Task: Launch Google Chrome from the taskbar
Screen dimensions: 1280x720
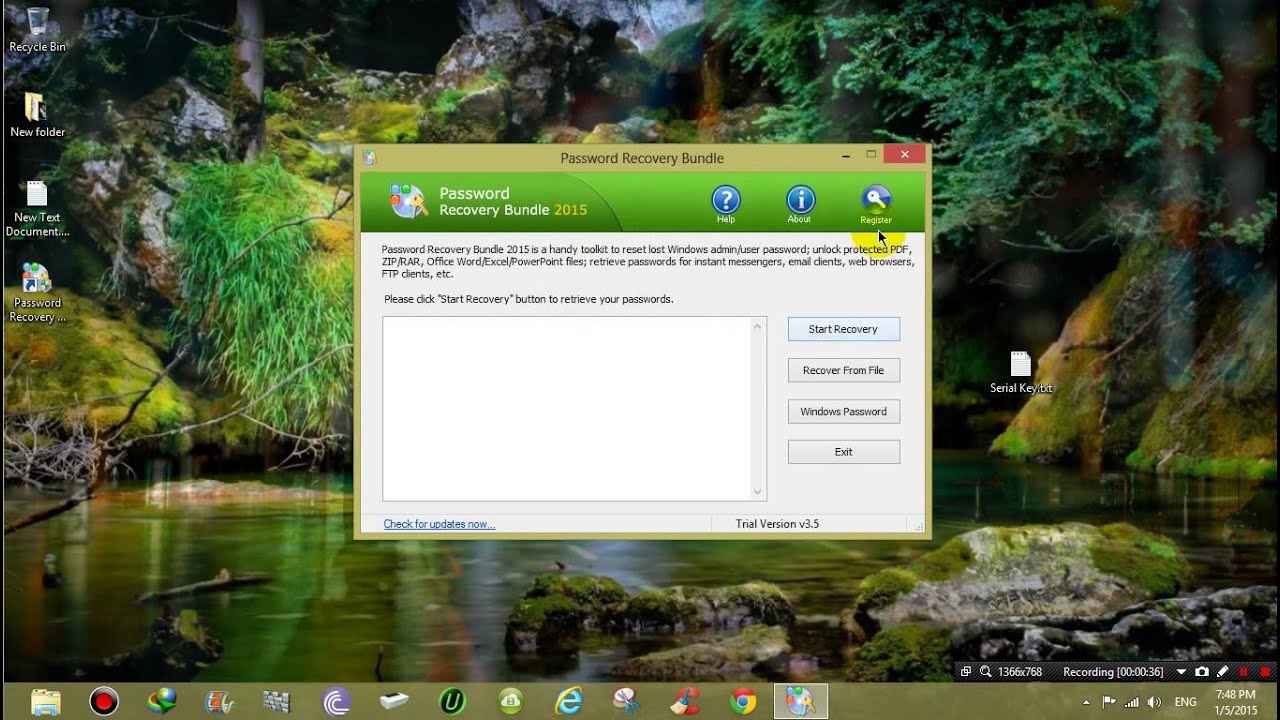Action: [x=742, y=702]
